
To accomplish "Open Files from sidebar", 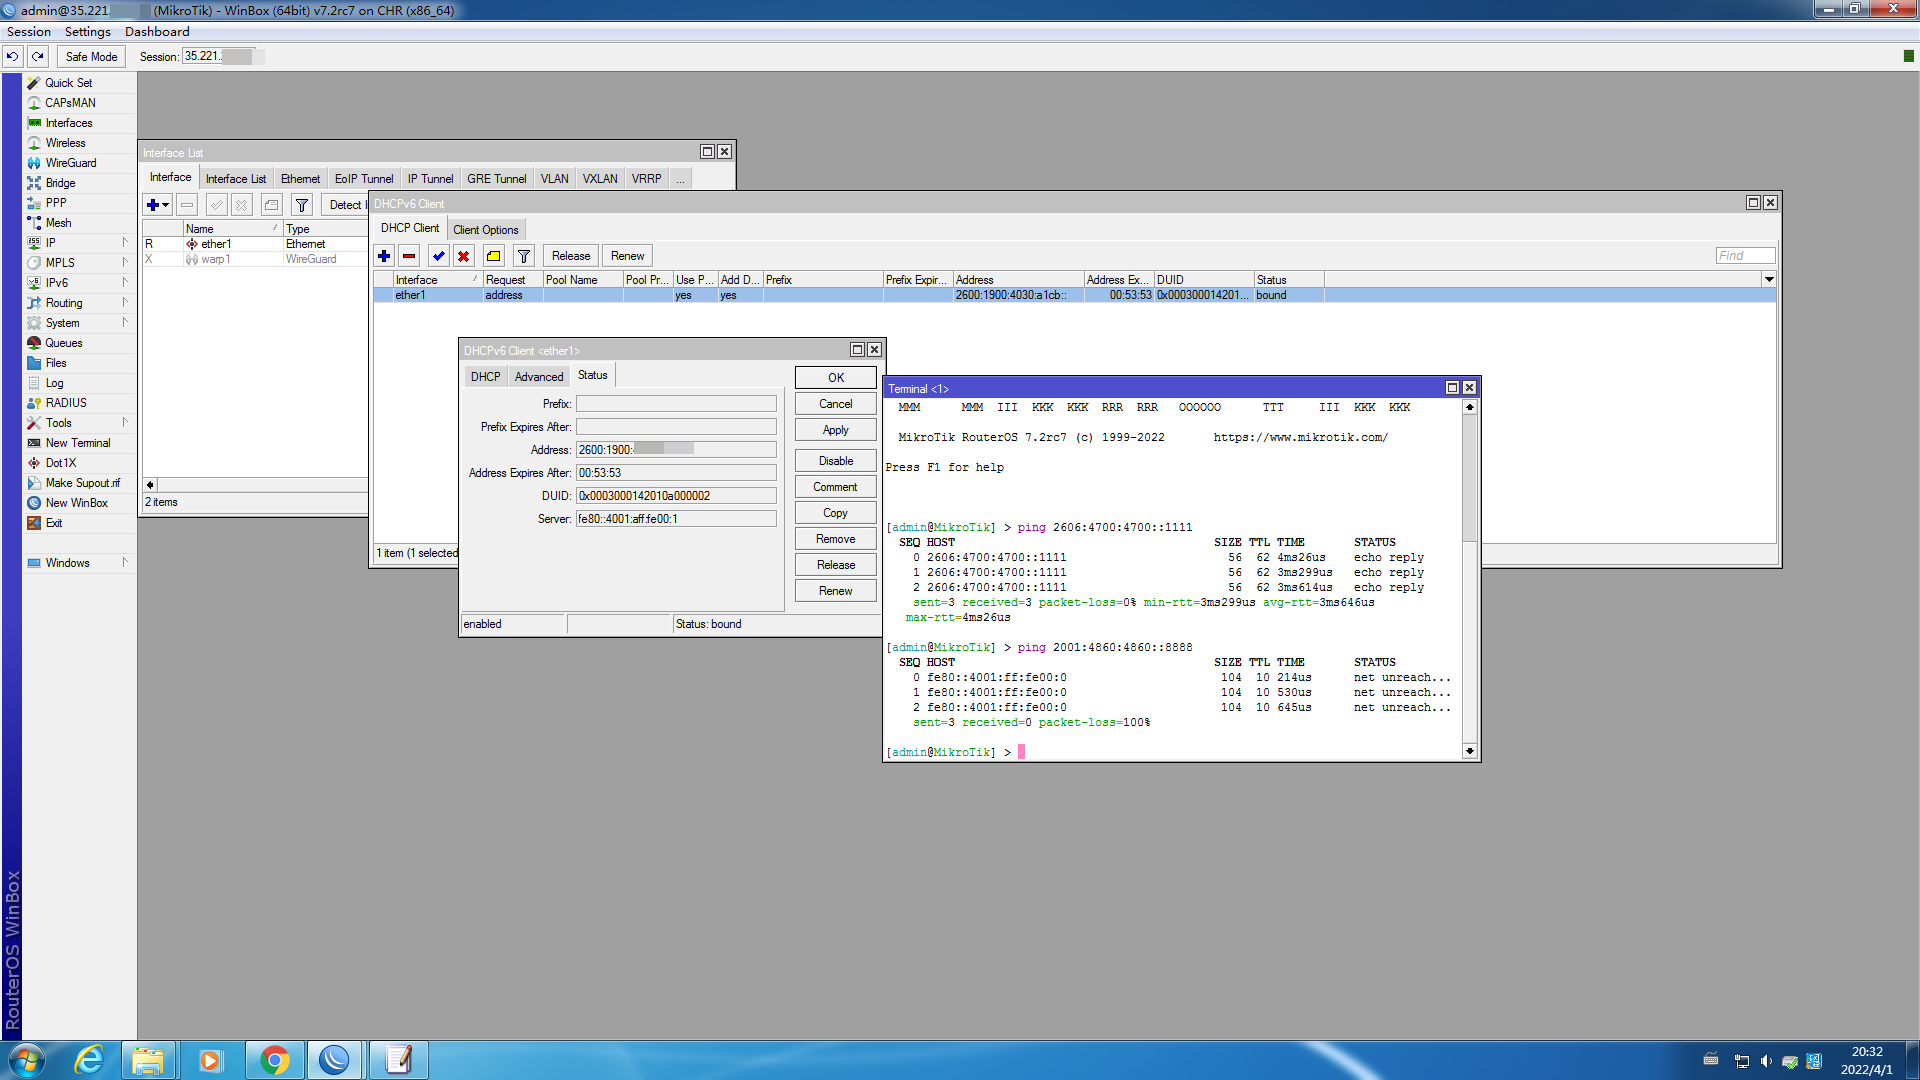I will click(56, 363).
